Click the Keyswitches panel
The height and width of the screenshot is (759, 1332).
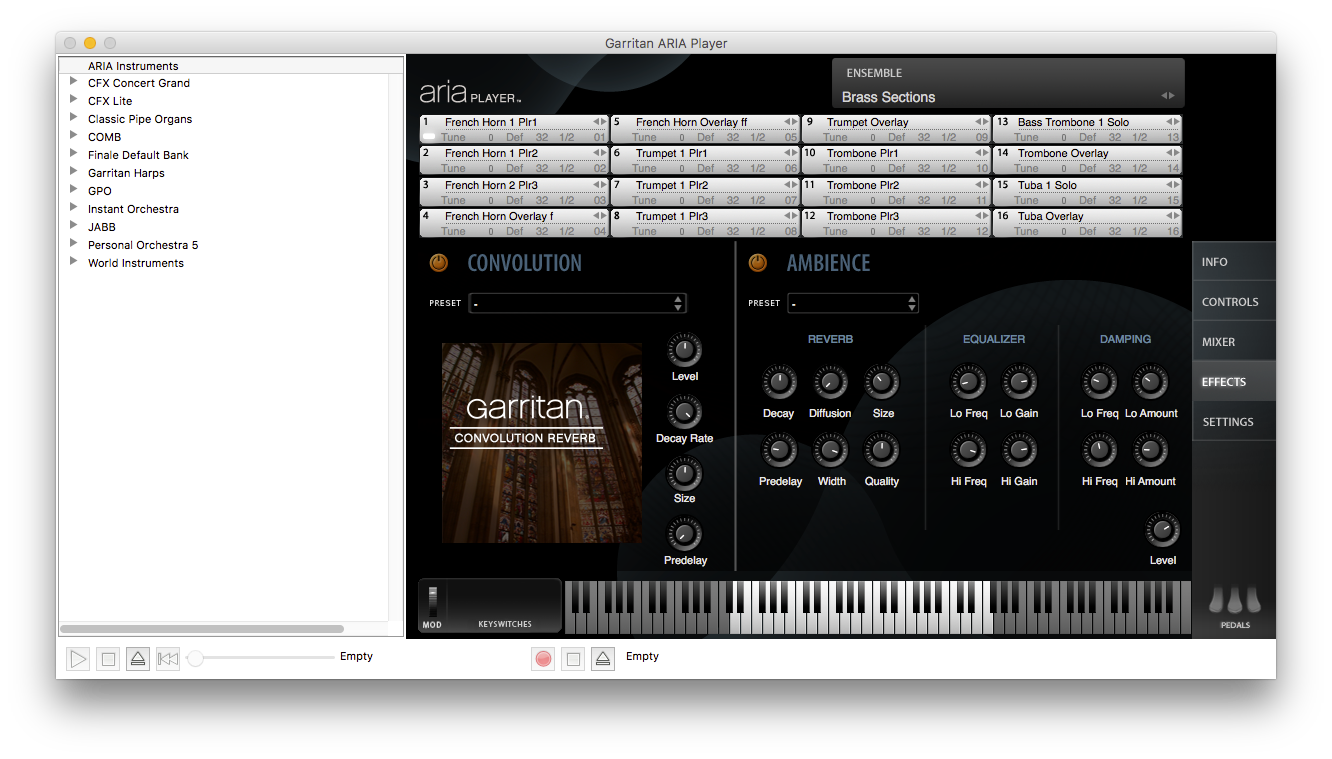pyautogui.click(x=505, y=605)
